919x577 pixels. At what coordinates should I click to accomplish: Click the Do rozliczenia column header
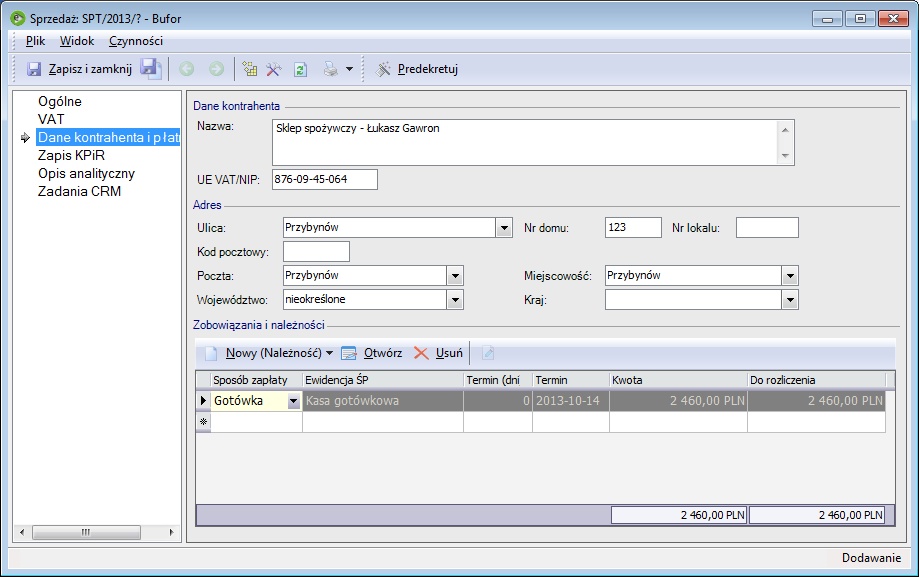816,380
